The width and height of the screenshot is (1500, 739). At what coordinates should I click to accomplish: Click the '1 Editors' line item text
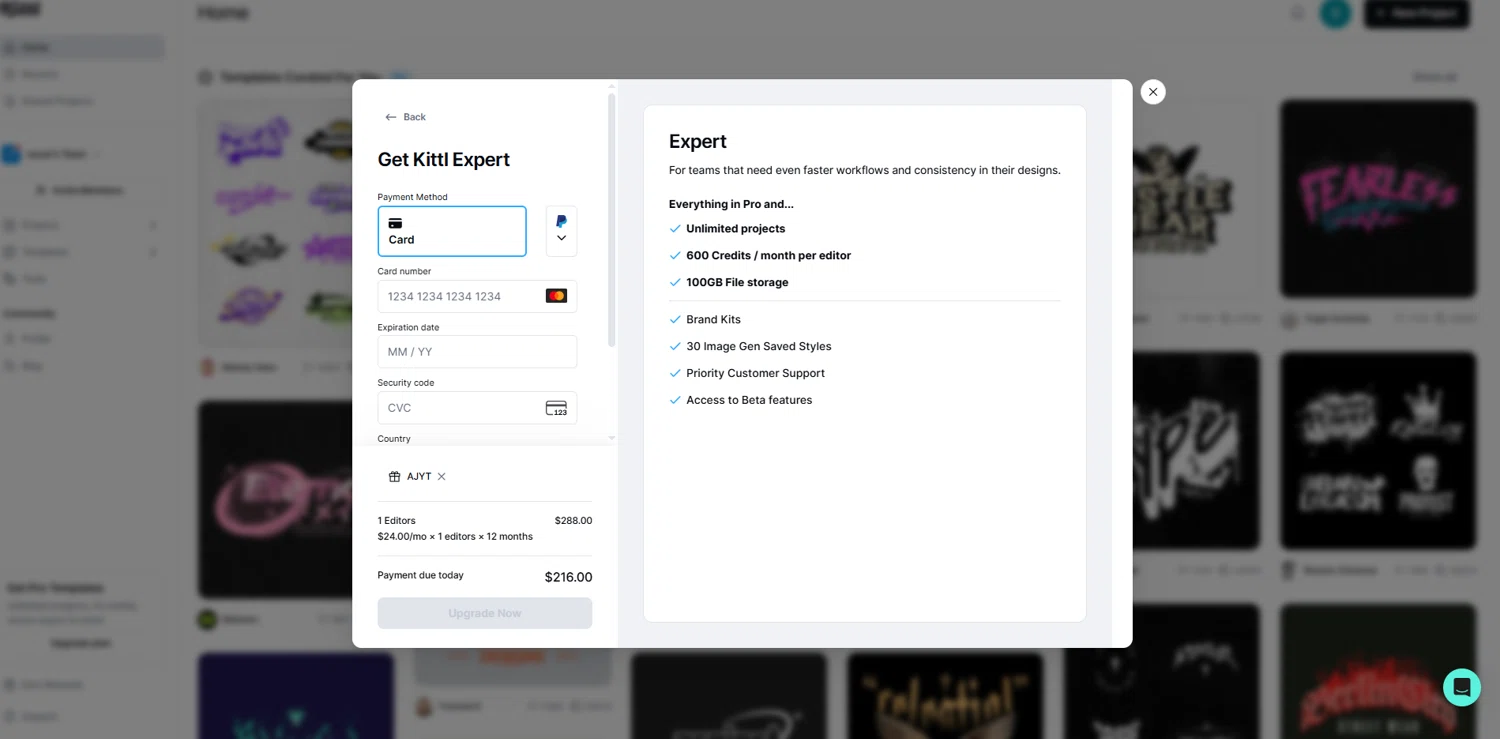tap(396, 521)
